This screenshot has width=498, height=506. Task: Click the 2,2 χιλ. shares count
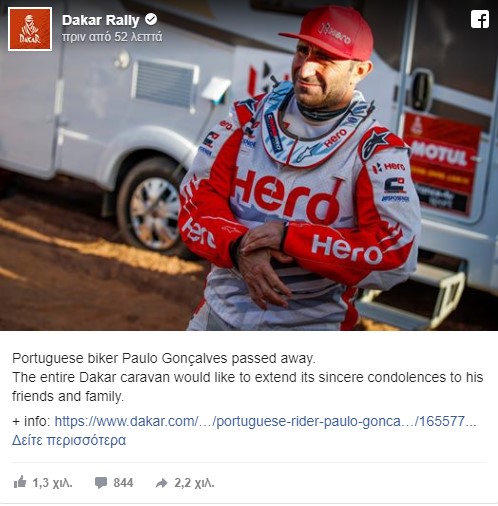tap(194, 483)
